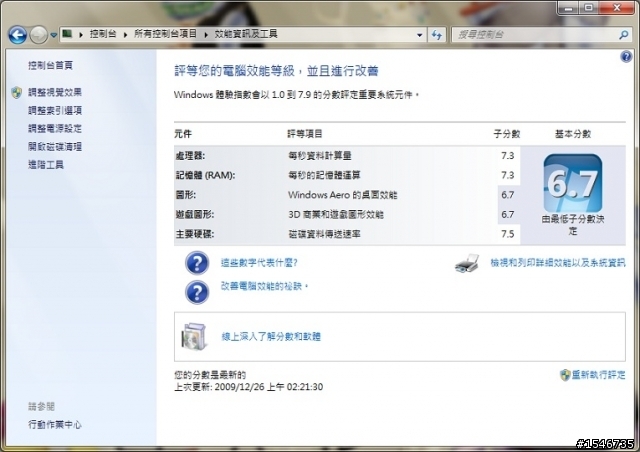Click the 6.7 base score badge
The width and height of the screenshot is (640, 452).
click(573, 183)
